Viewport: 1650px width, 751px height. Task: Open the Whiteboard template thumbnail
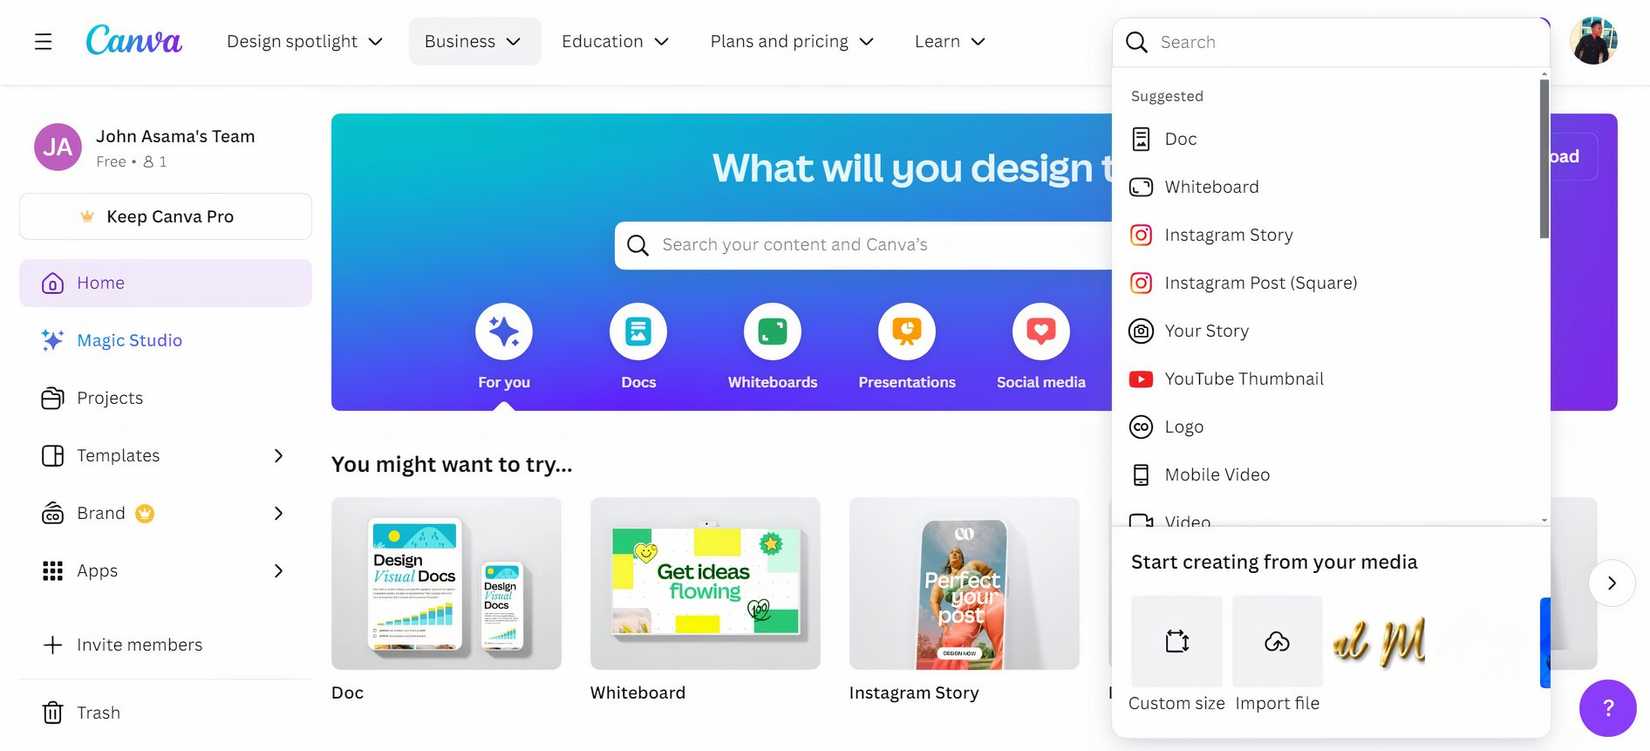(x=705, y=584)
